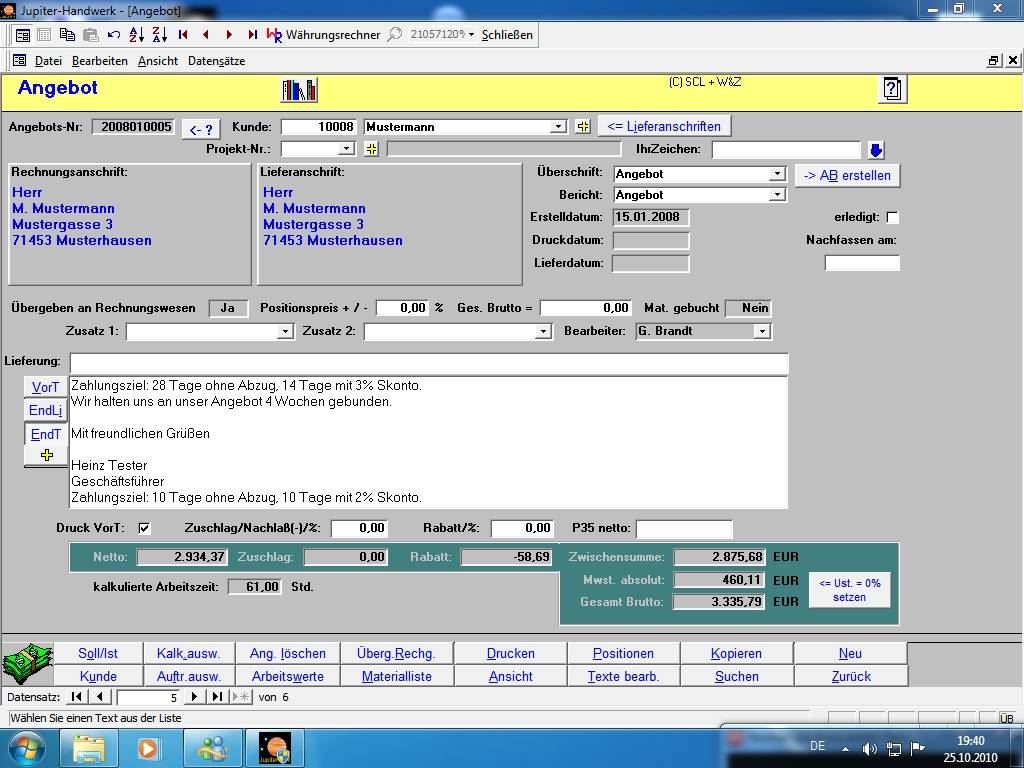Click the sort descending Z-A icon
This screenshot has width=1024, height=768.
(x=158, y=34)
